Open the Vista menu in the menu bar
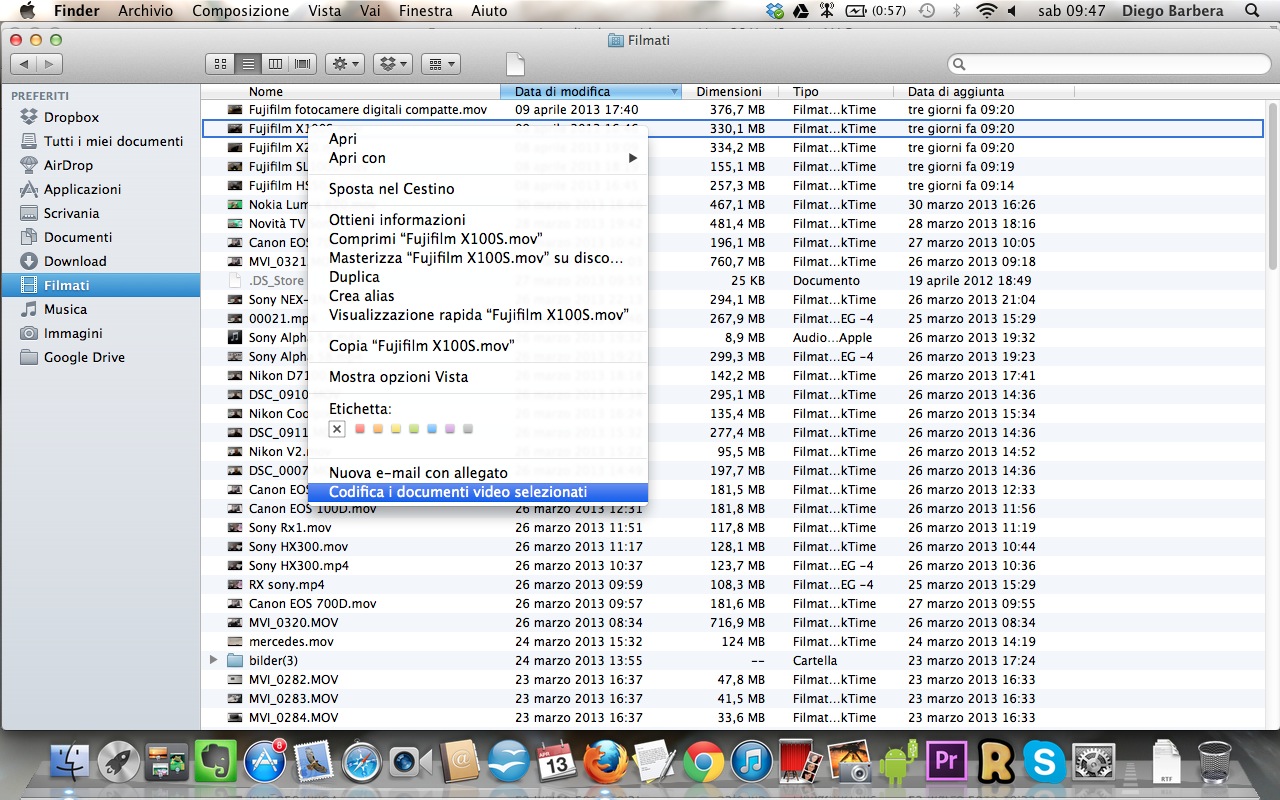Screen dimensions: 1280x800 [323, 11]
